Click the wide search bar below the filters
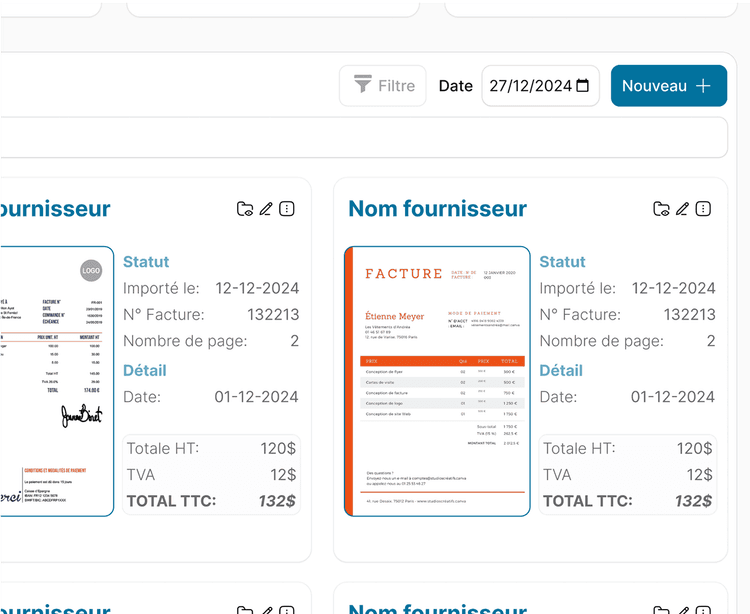This screenshot has width=750, height=614. (364, 137)
